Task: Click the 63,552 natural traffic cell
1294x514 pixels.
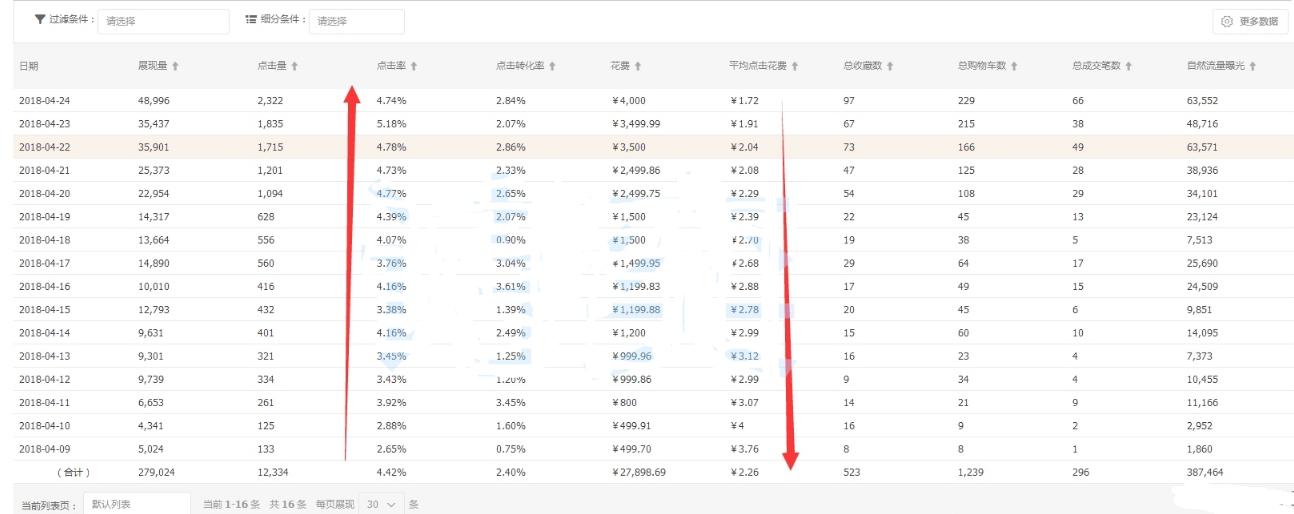Action: pyautogui.click(x=1203, y=101)
